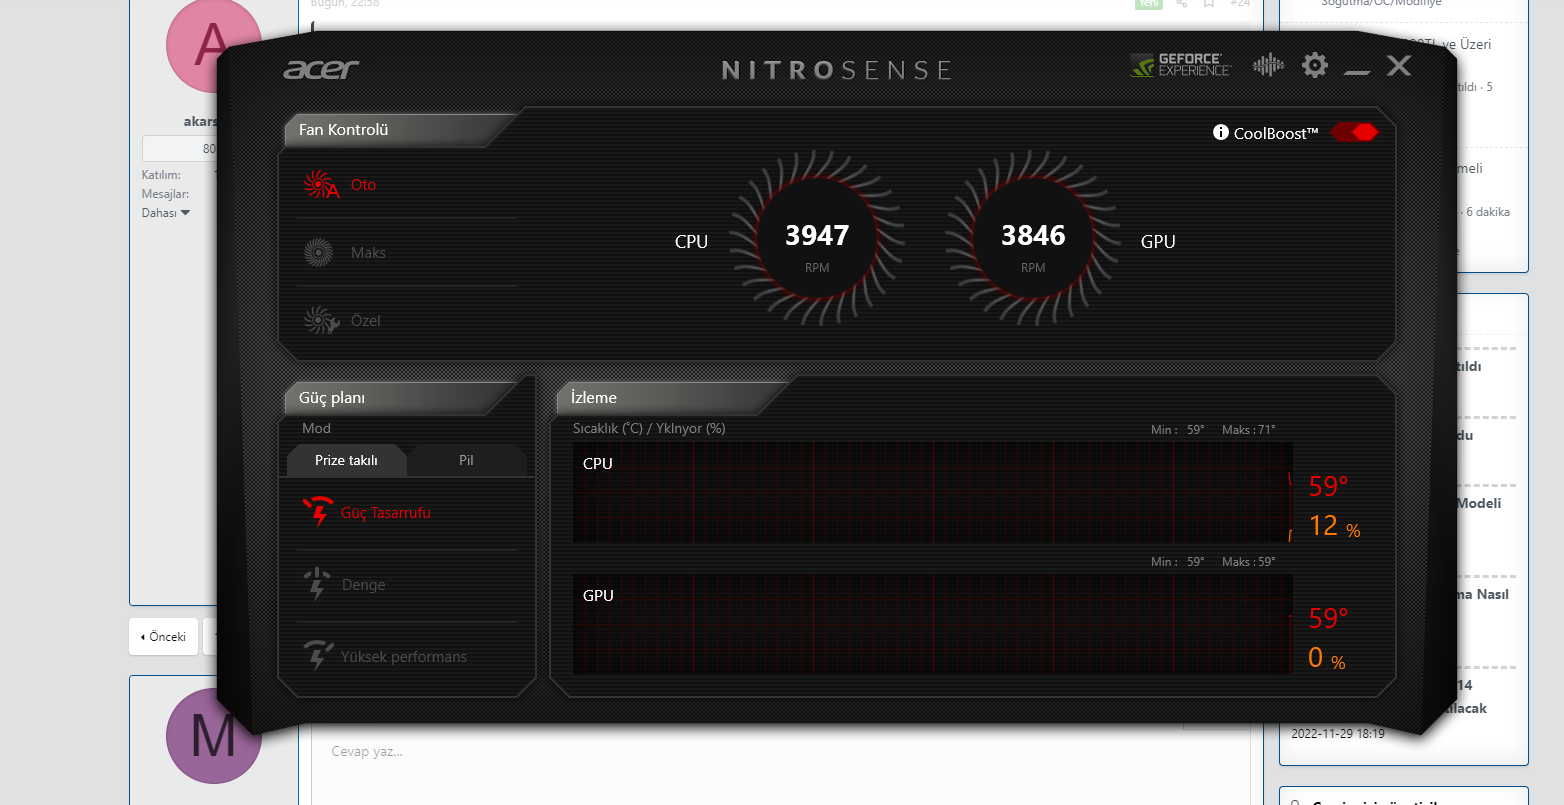Click the Fan Kontrolü panel header

(398, 130)
